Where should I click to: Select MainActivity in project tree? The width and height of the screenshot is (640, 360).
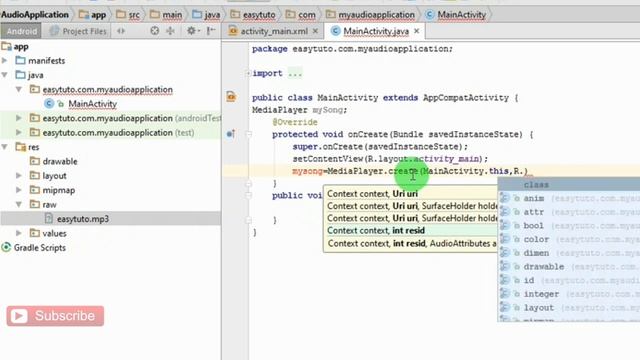click(92, 104)
